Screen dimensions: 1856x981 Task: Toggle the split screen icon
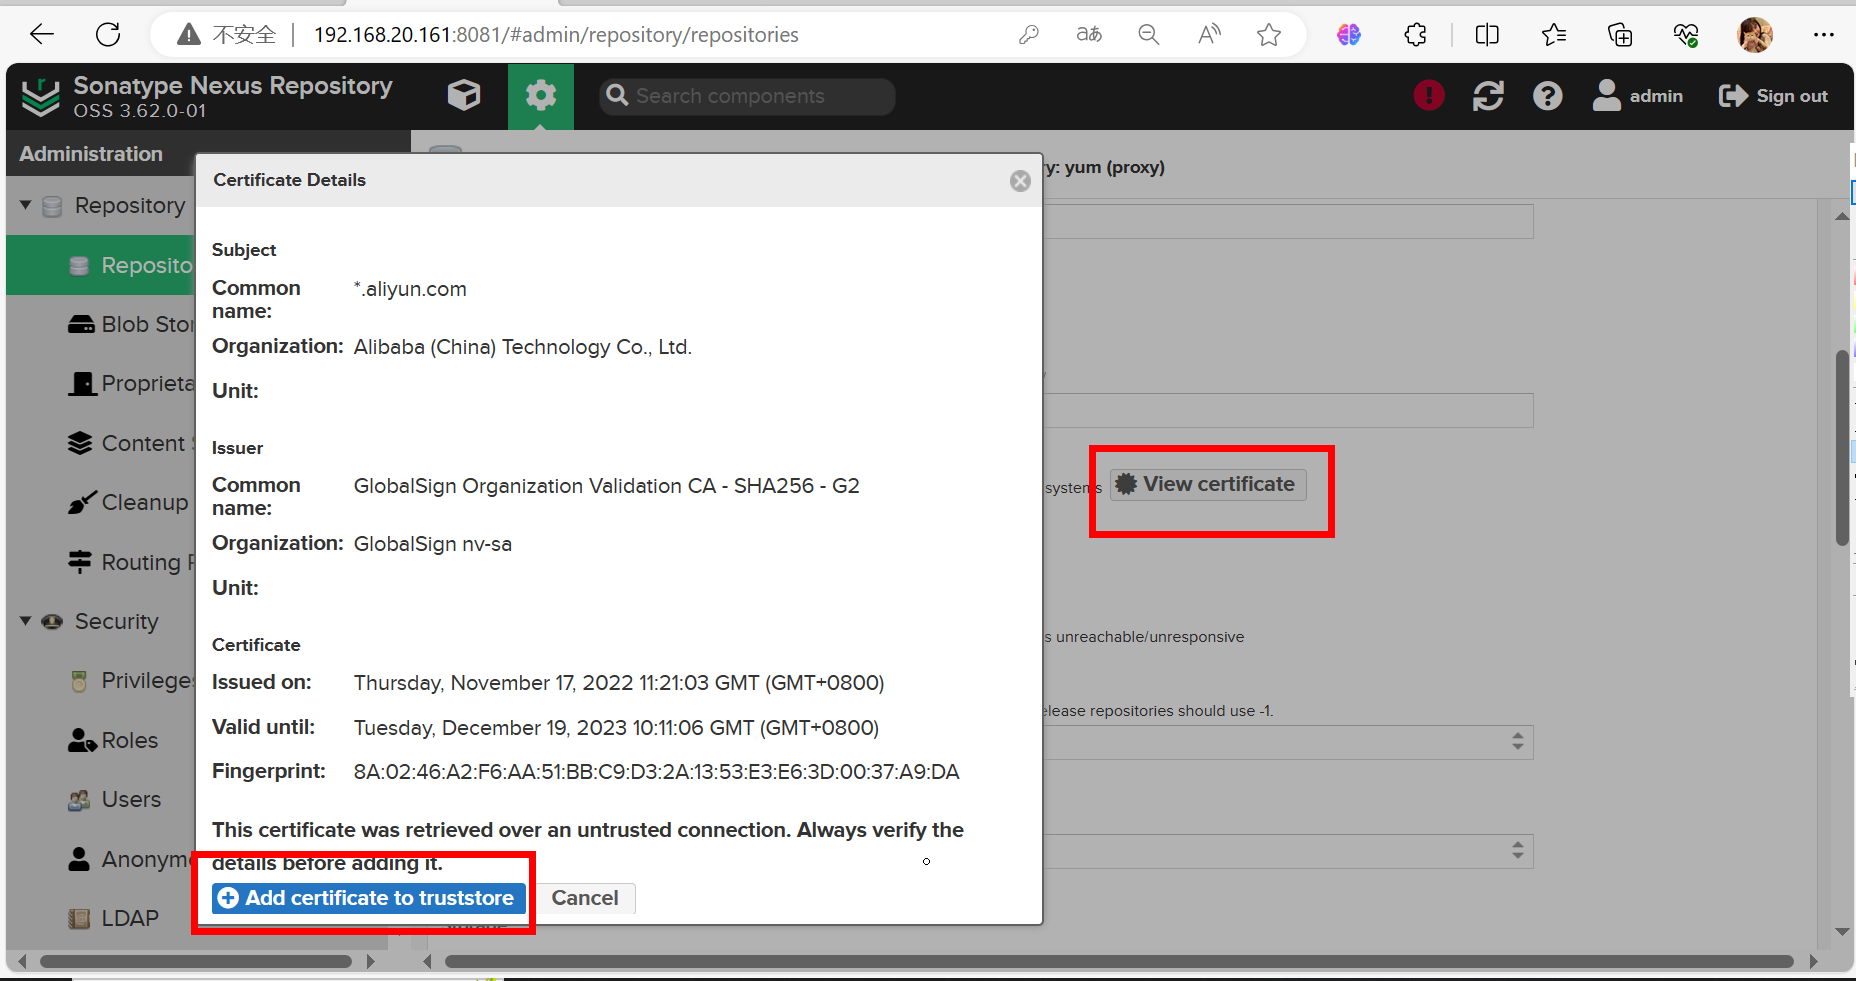[x=1487, y=35]
